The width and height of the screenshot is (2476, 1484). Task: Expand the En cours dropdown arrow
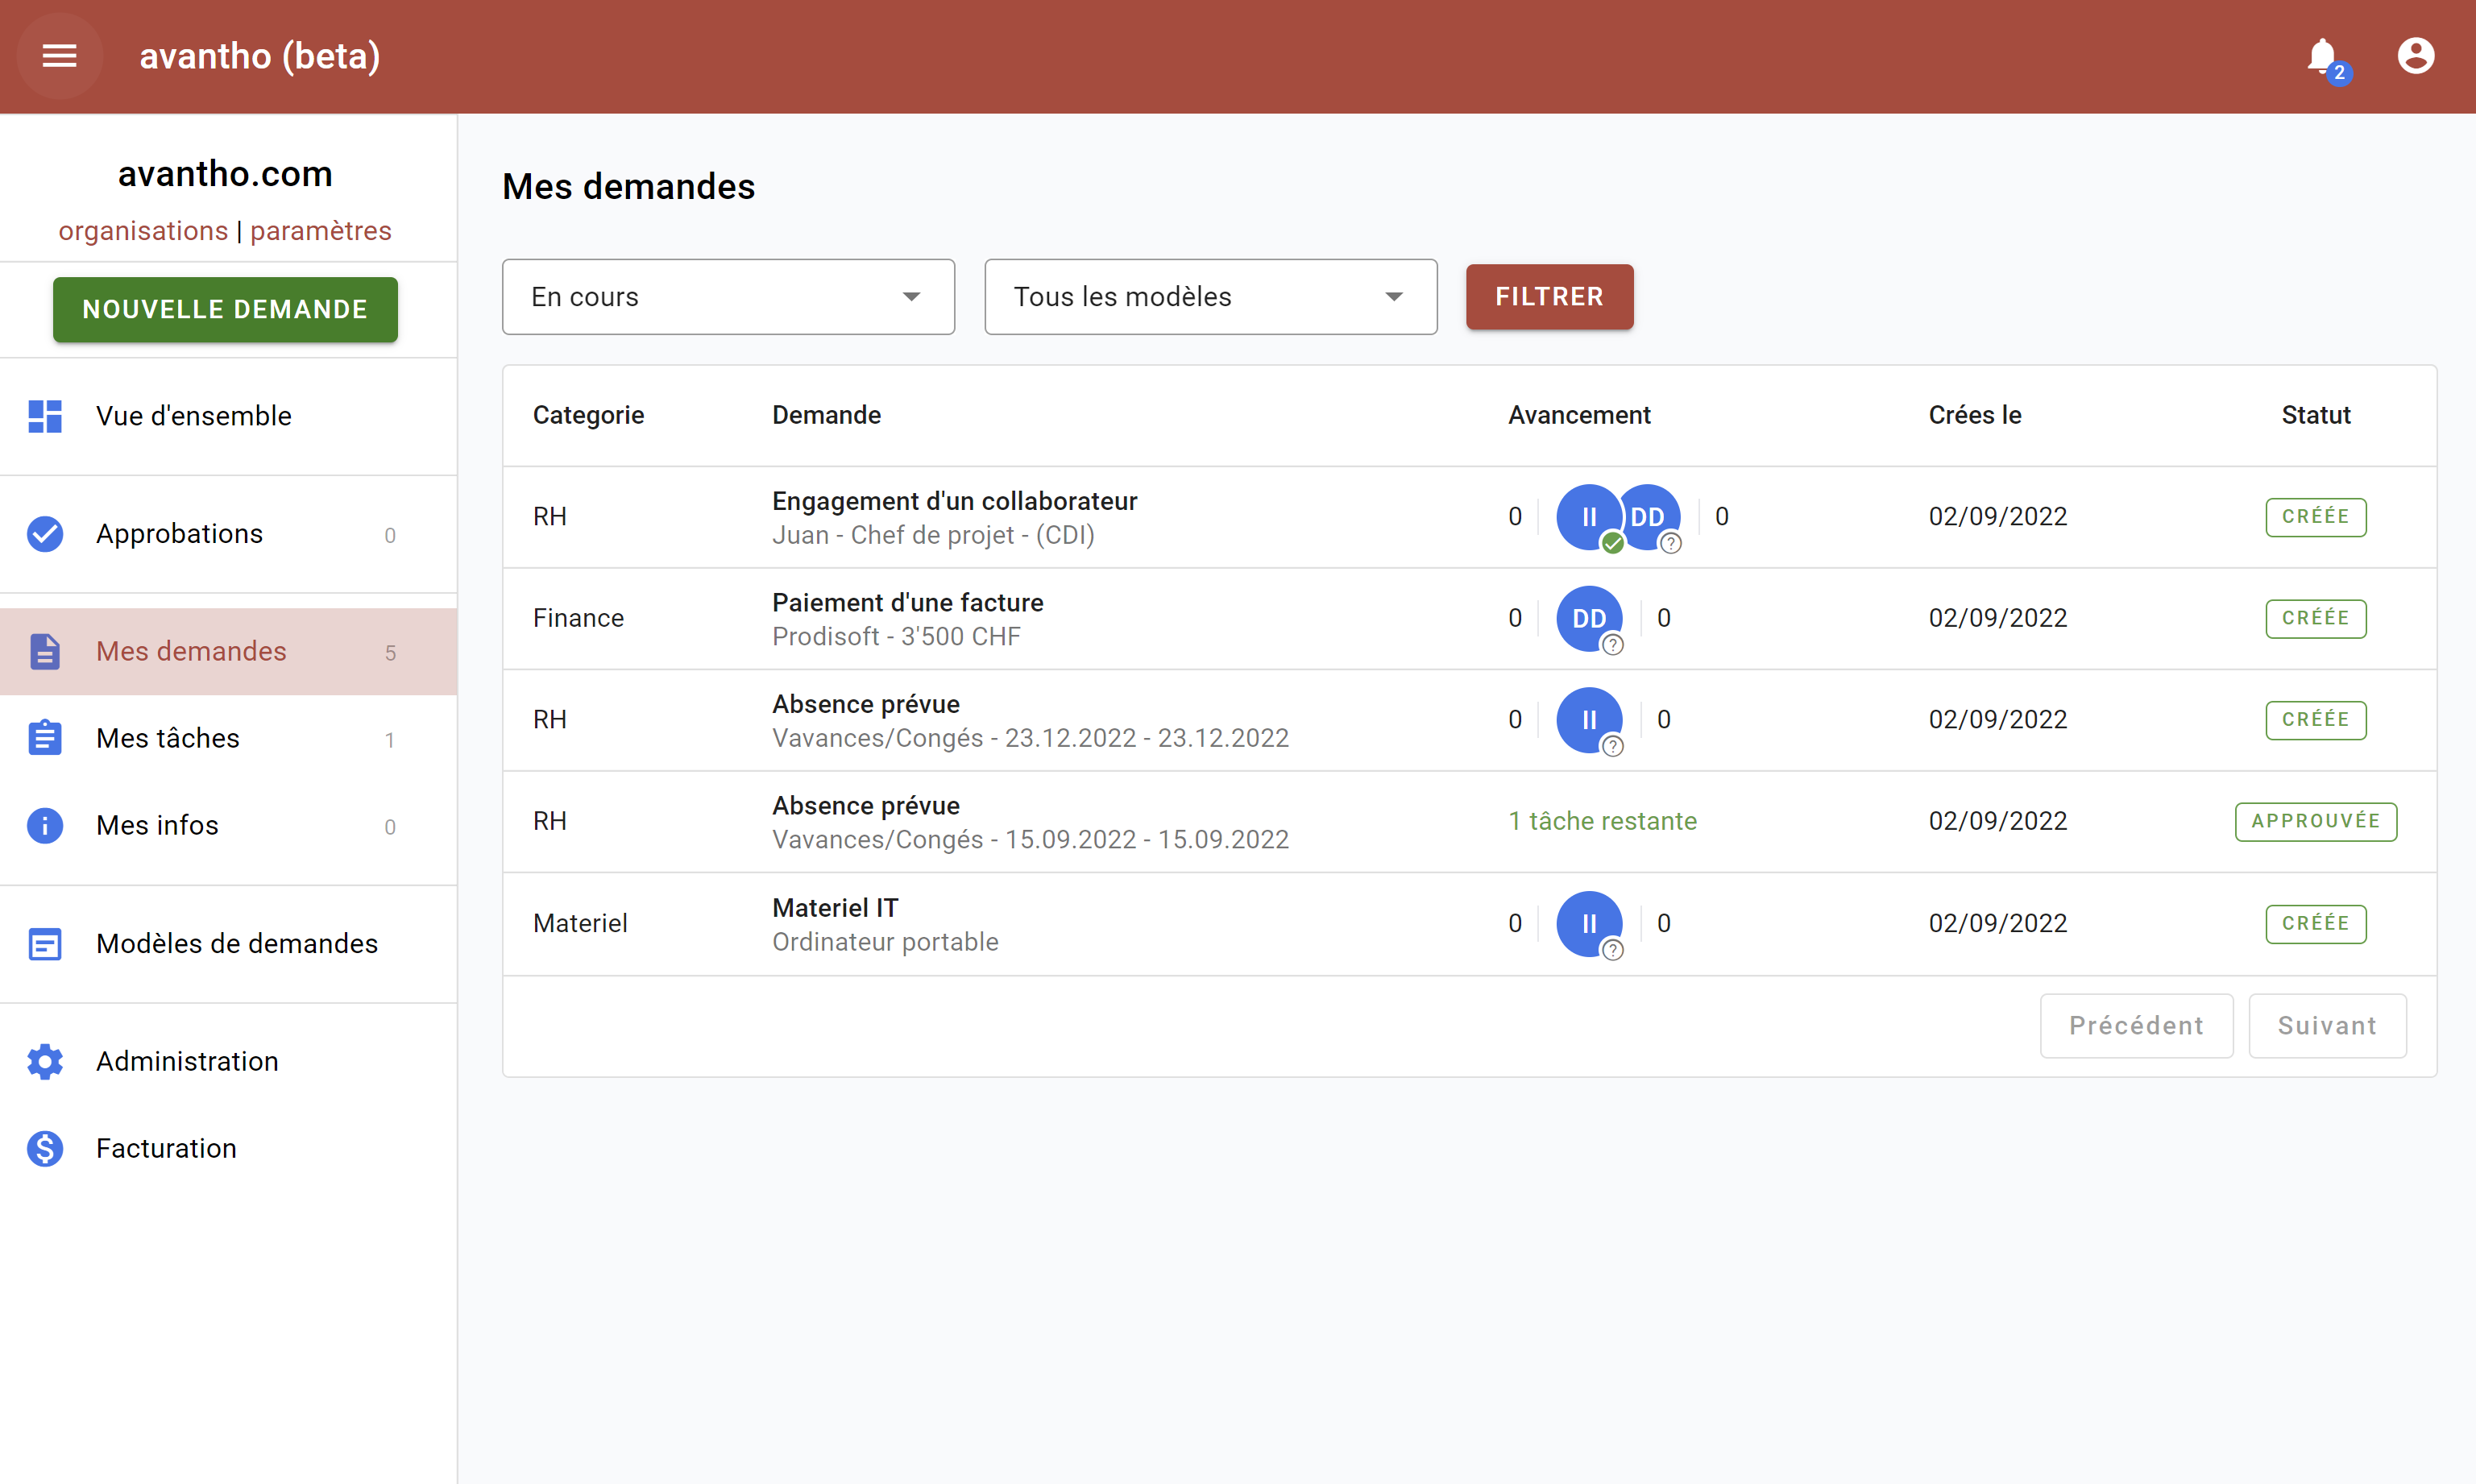point(910,296)
